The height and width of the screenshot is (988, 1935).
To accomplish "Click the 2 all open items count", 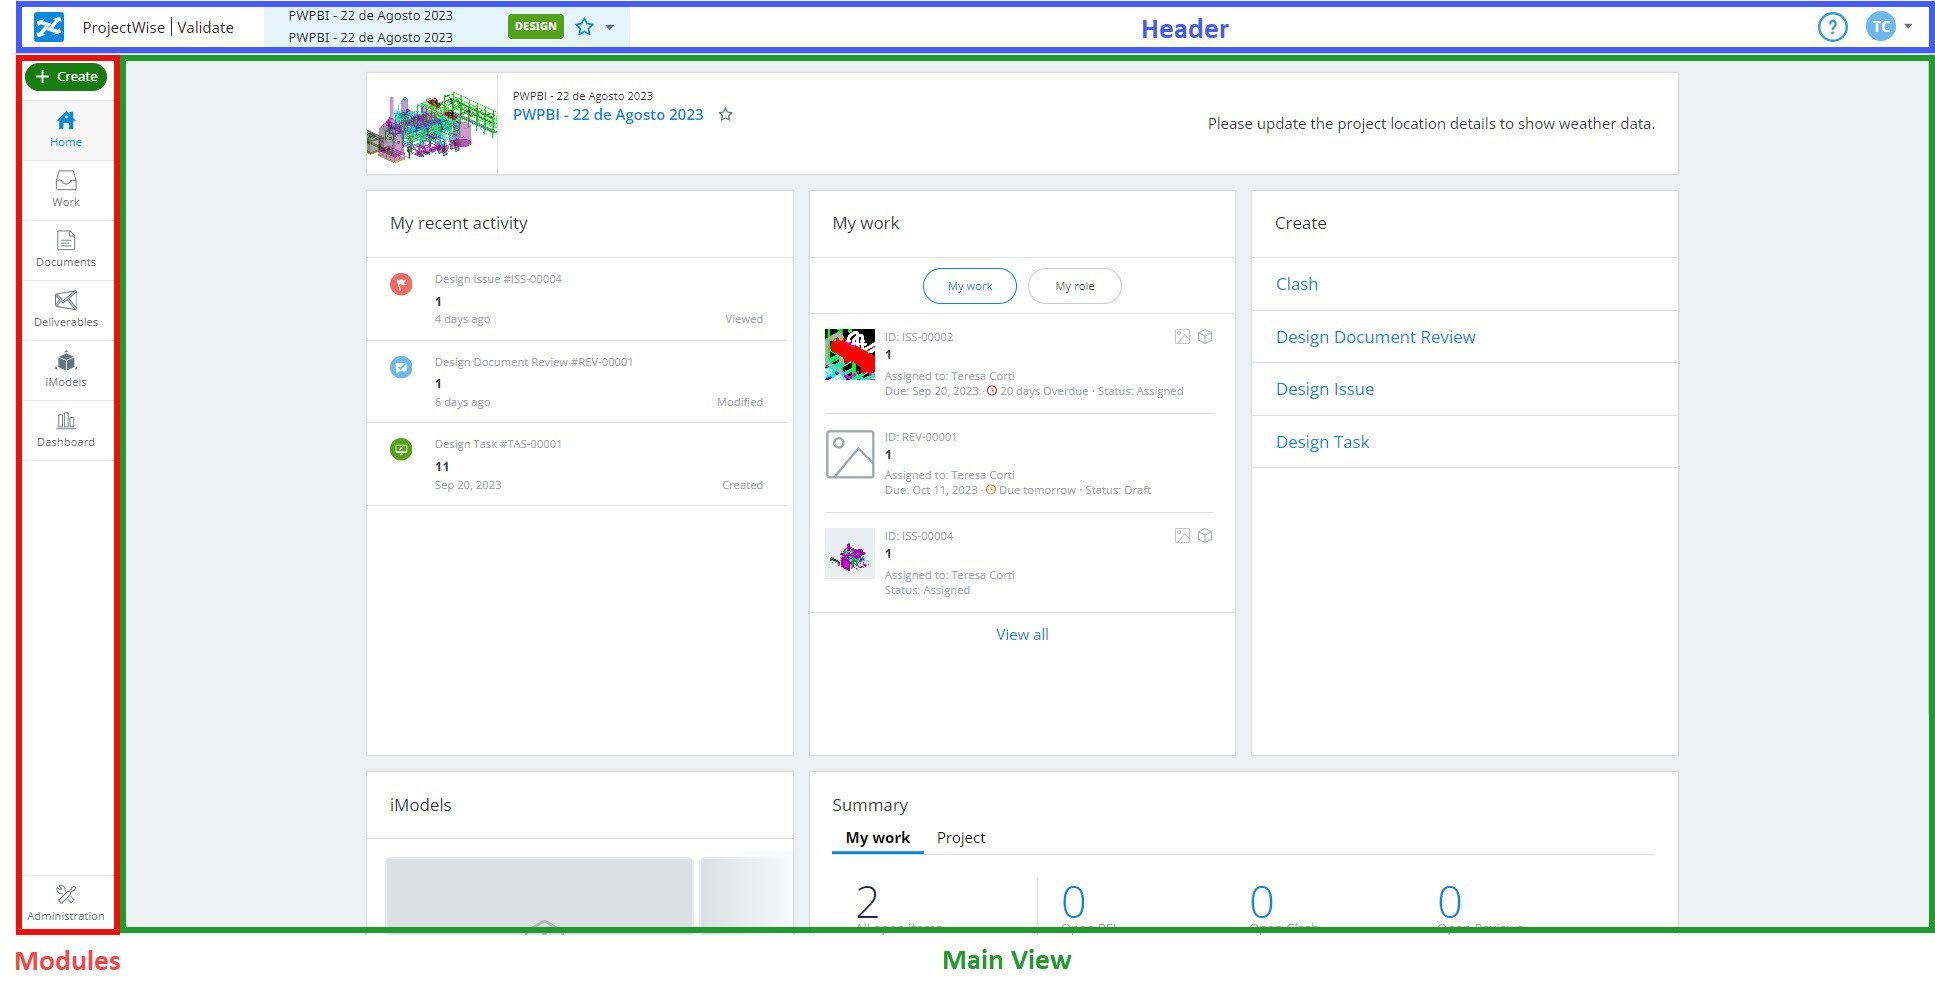I will (x=867, y=902).
